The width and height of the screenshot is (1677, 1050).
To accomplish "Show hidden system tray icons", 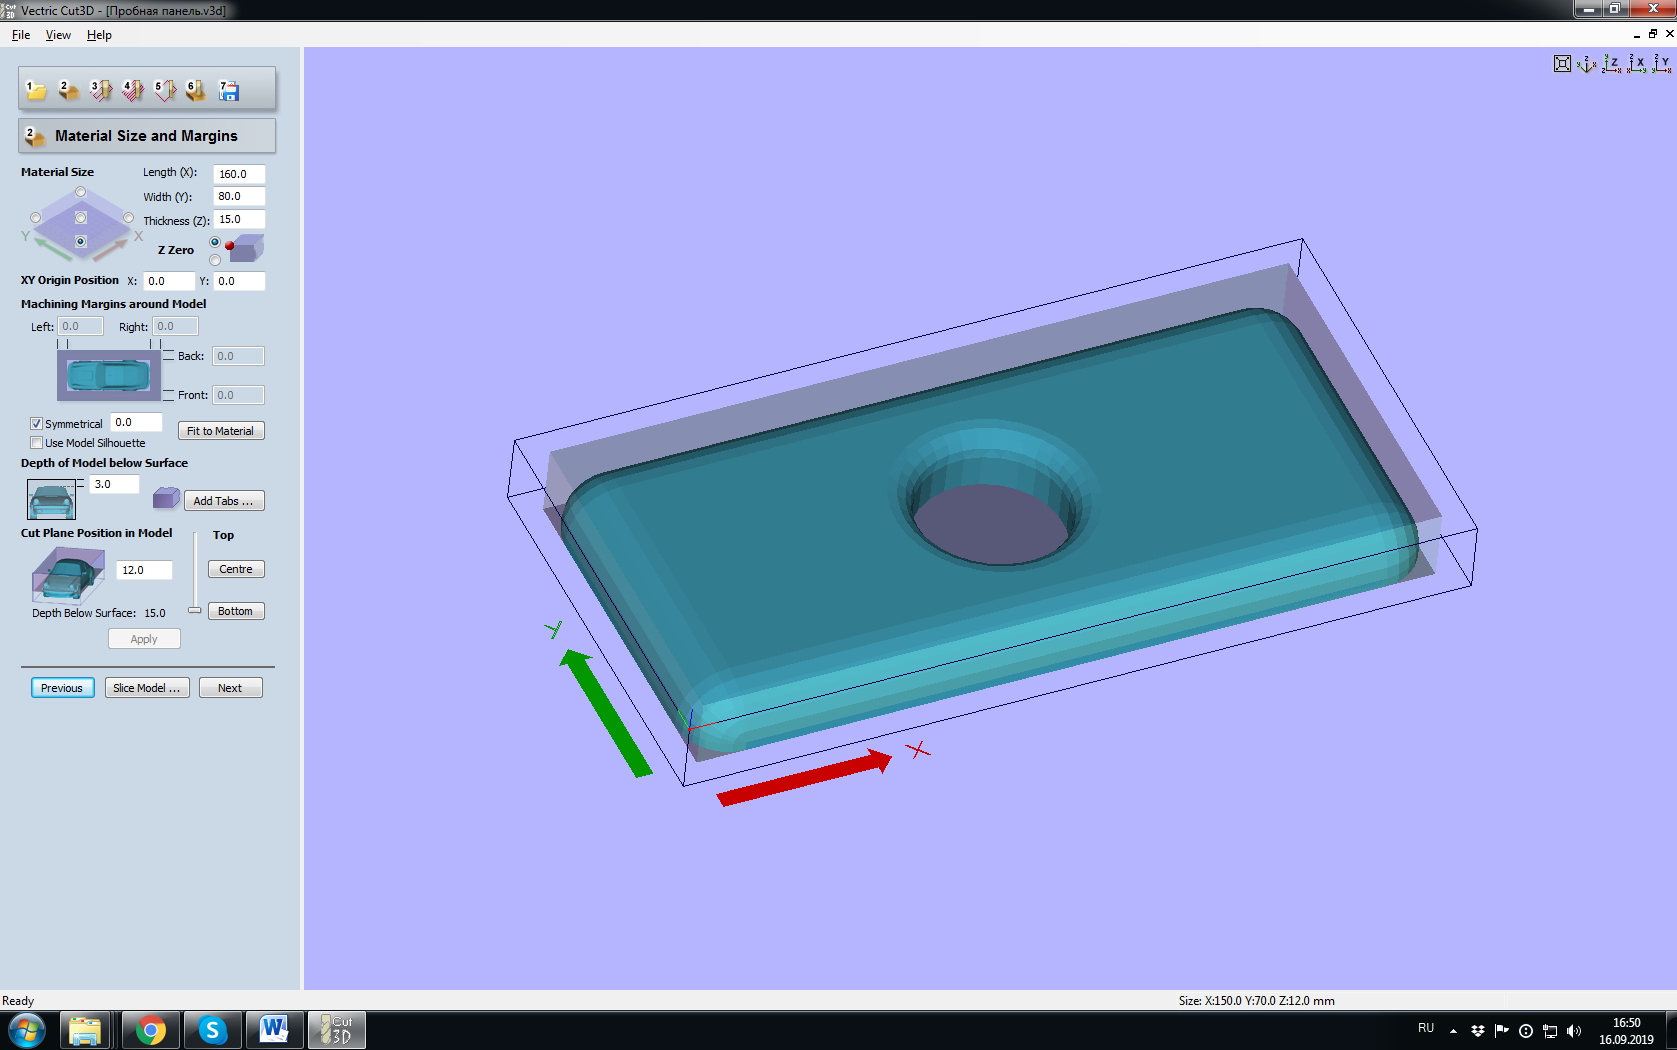I will (1453, 1031).
